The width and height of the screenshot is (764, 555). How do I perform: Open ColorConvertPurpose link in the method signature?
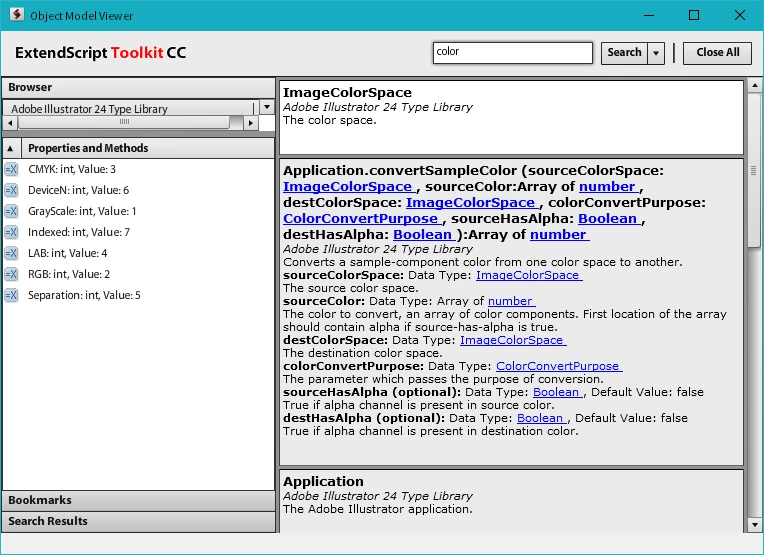[362, 219]
